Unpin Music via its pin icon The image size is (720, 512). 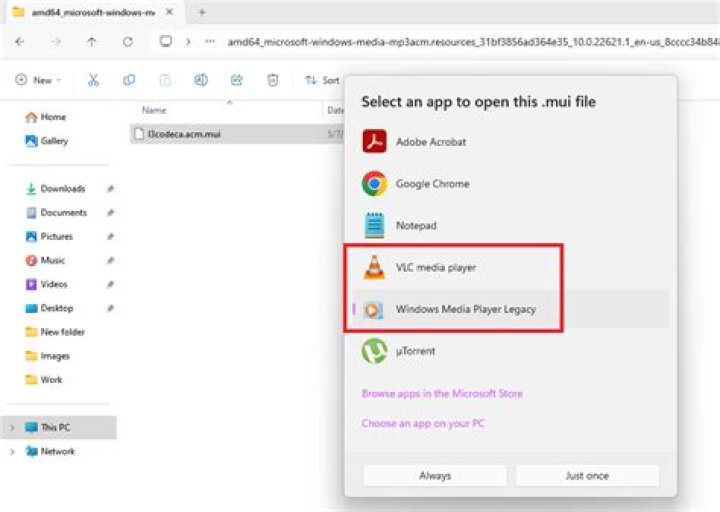pos(110,260)
